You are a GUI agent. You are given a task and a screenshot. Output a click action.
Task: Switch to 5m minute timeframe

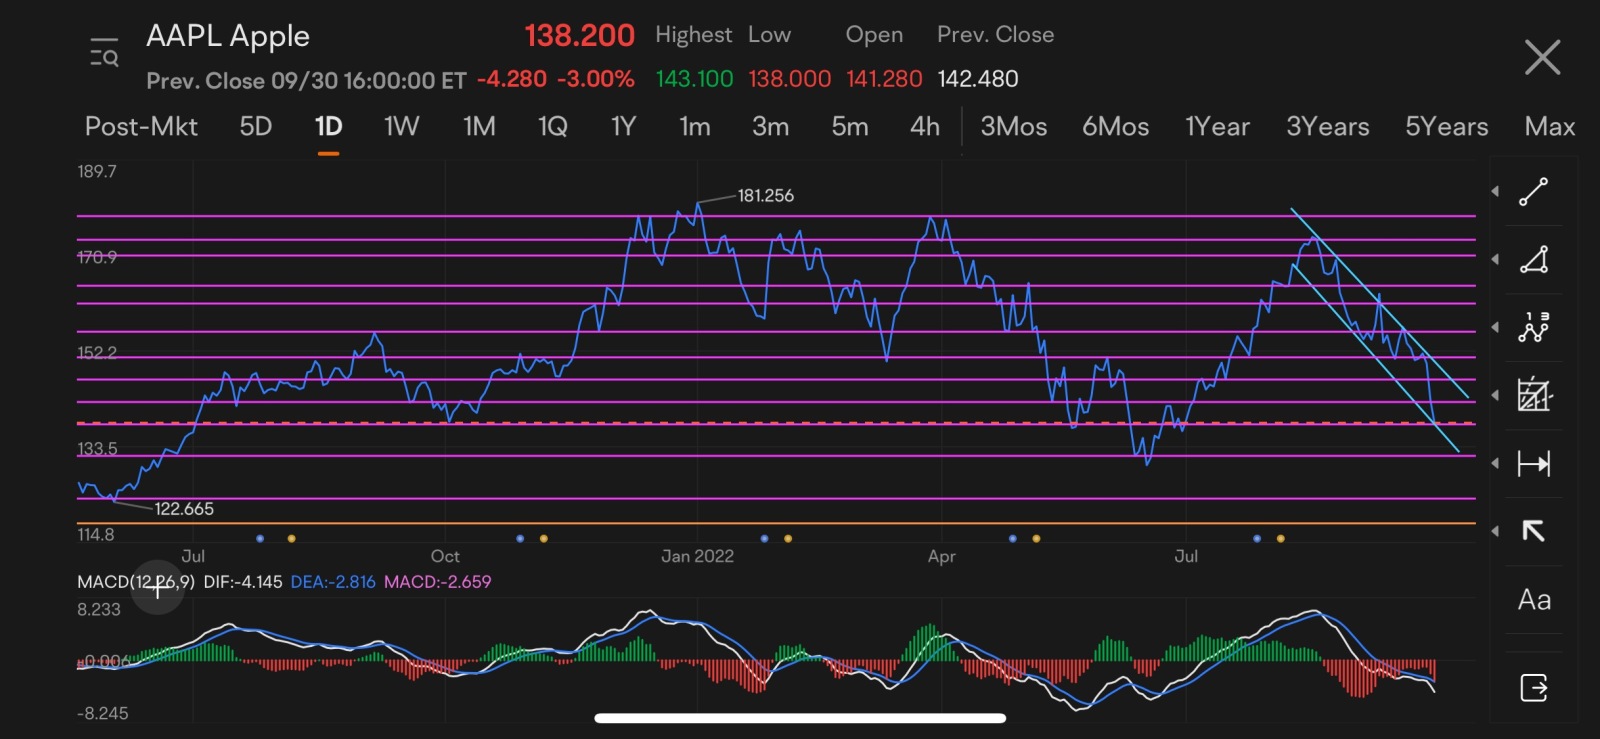pyautogui.click(x=849, y=127)
